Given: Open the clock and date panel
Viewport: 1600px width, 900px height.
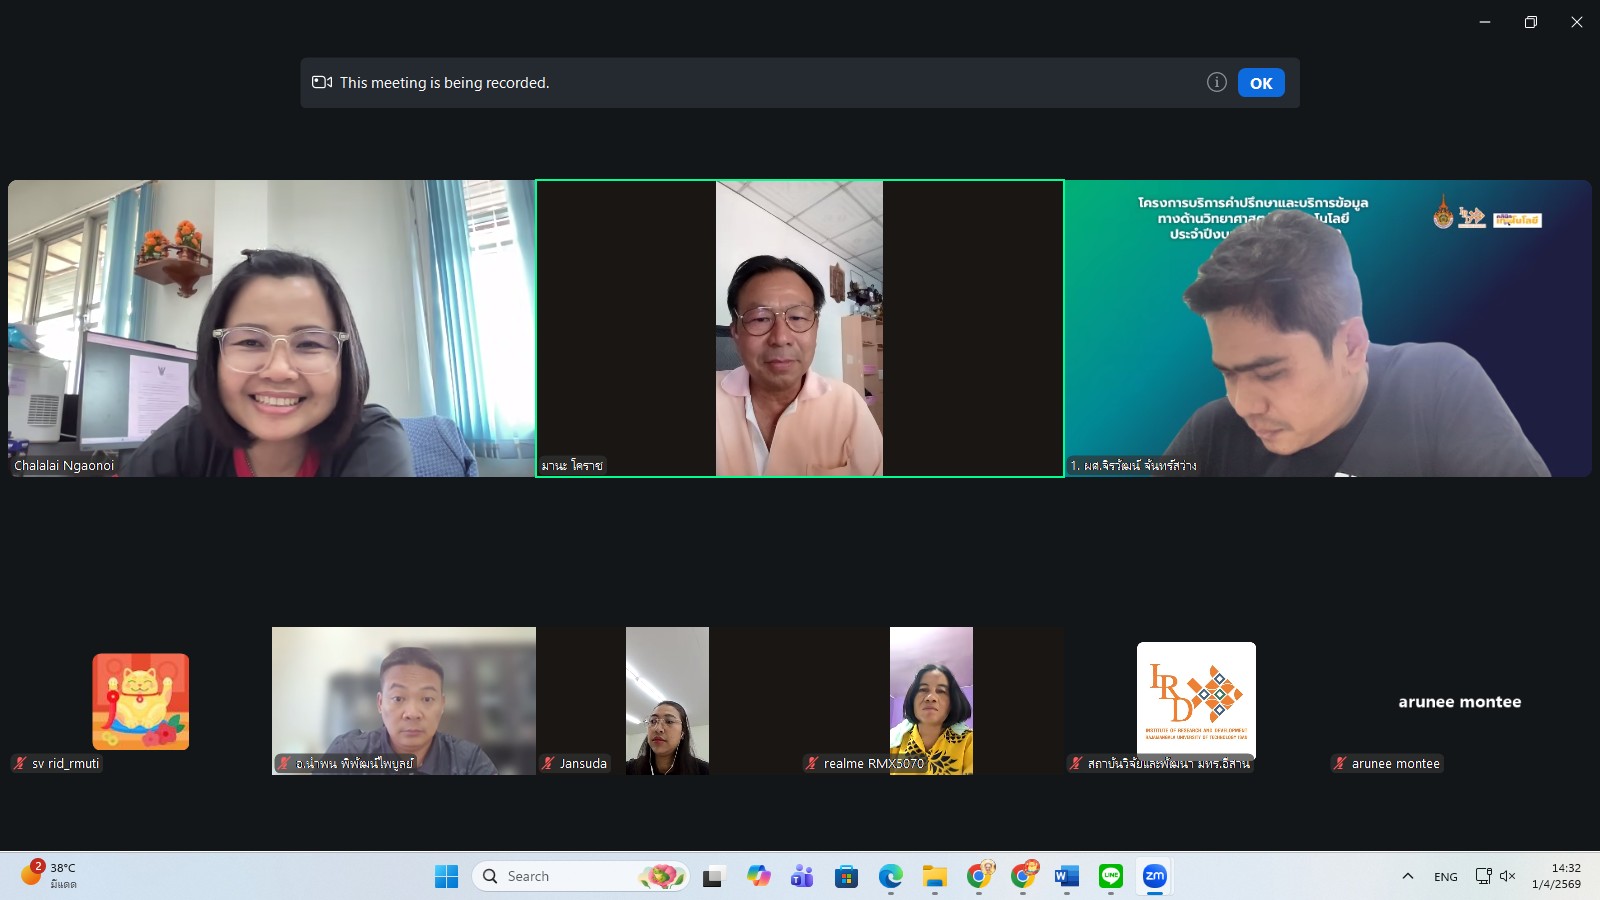Looking at the screenshot, I should click(x=1556, y=876).
